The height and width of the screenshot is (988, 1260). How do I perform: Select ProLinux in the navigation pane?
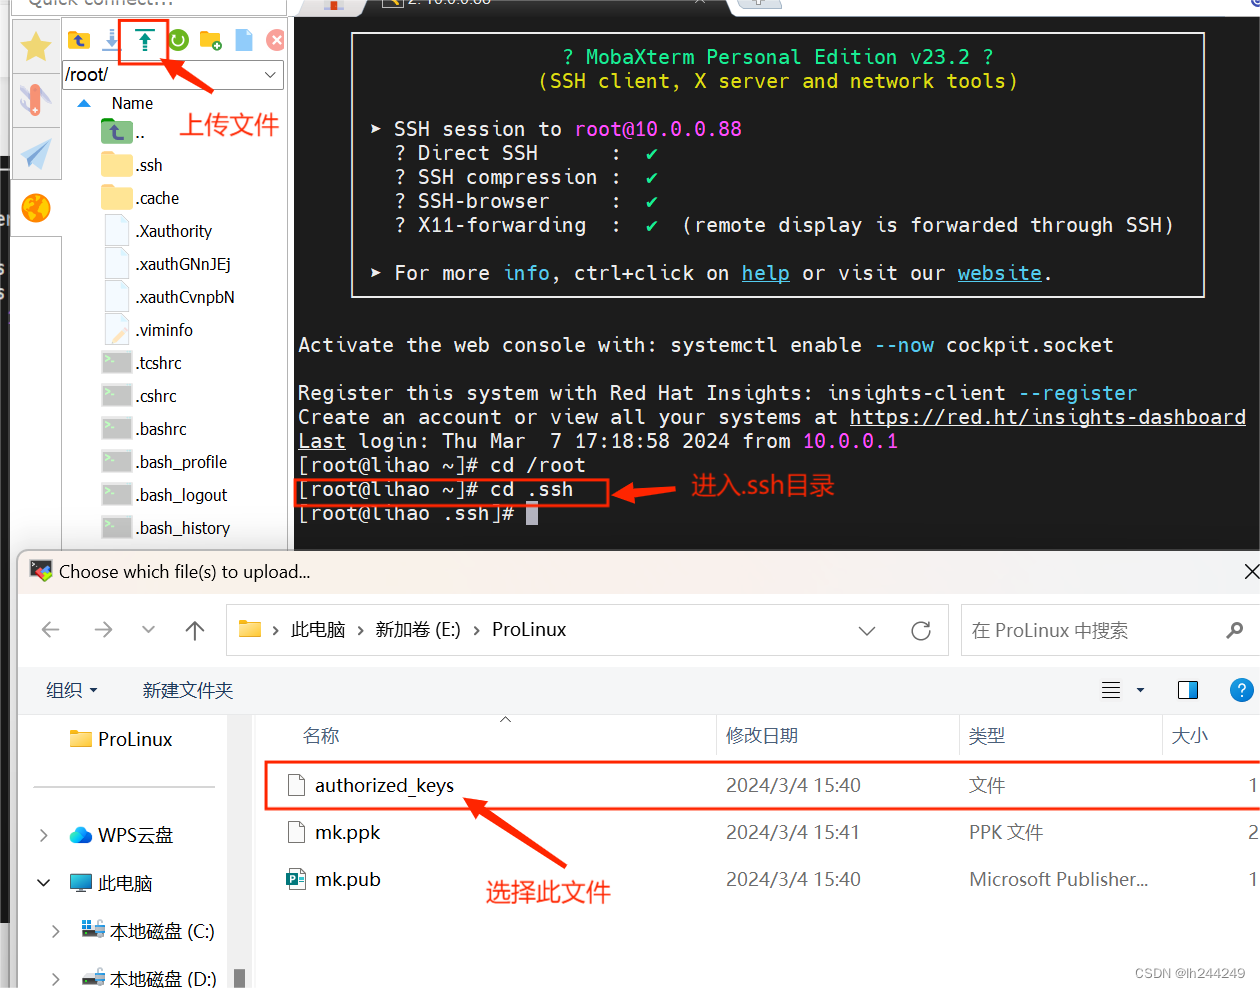[x=122, y=739]
